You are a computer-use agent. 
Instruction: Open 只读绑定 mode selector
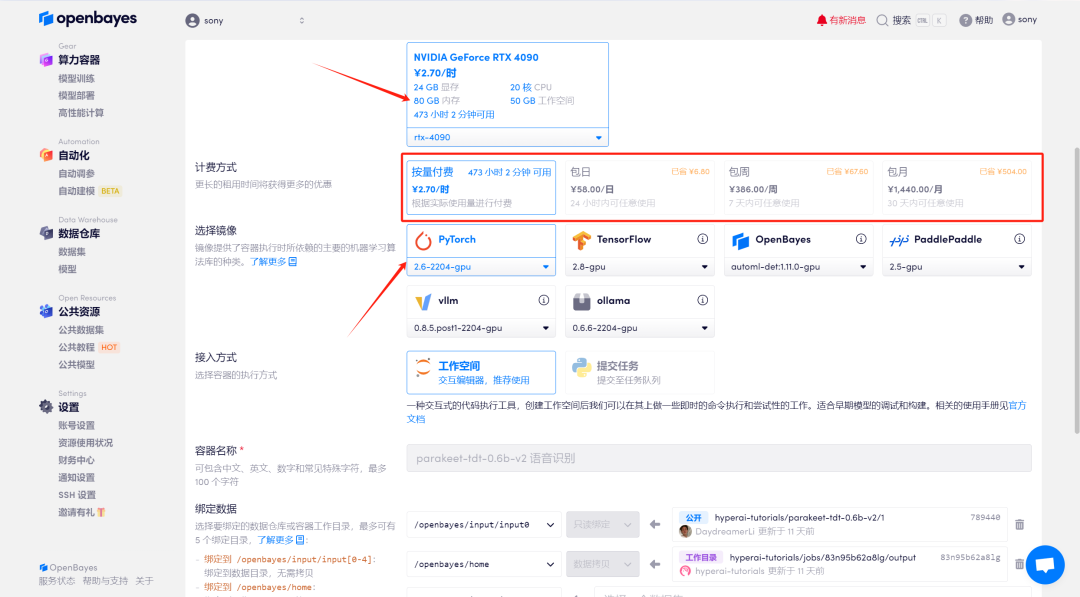603,525
